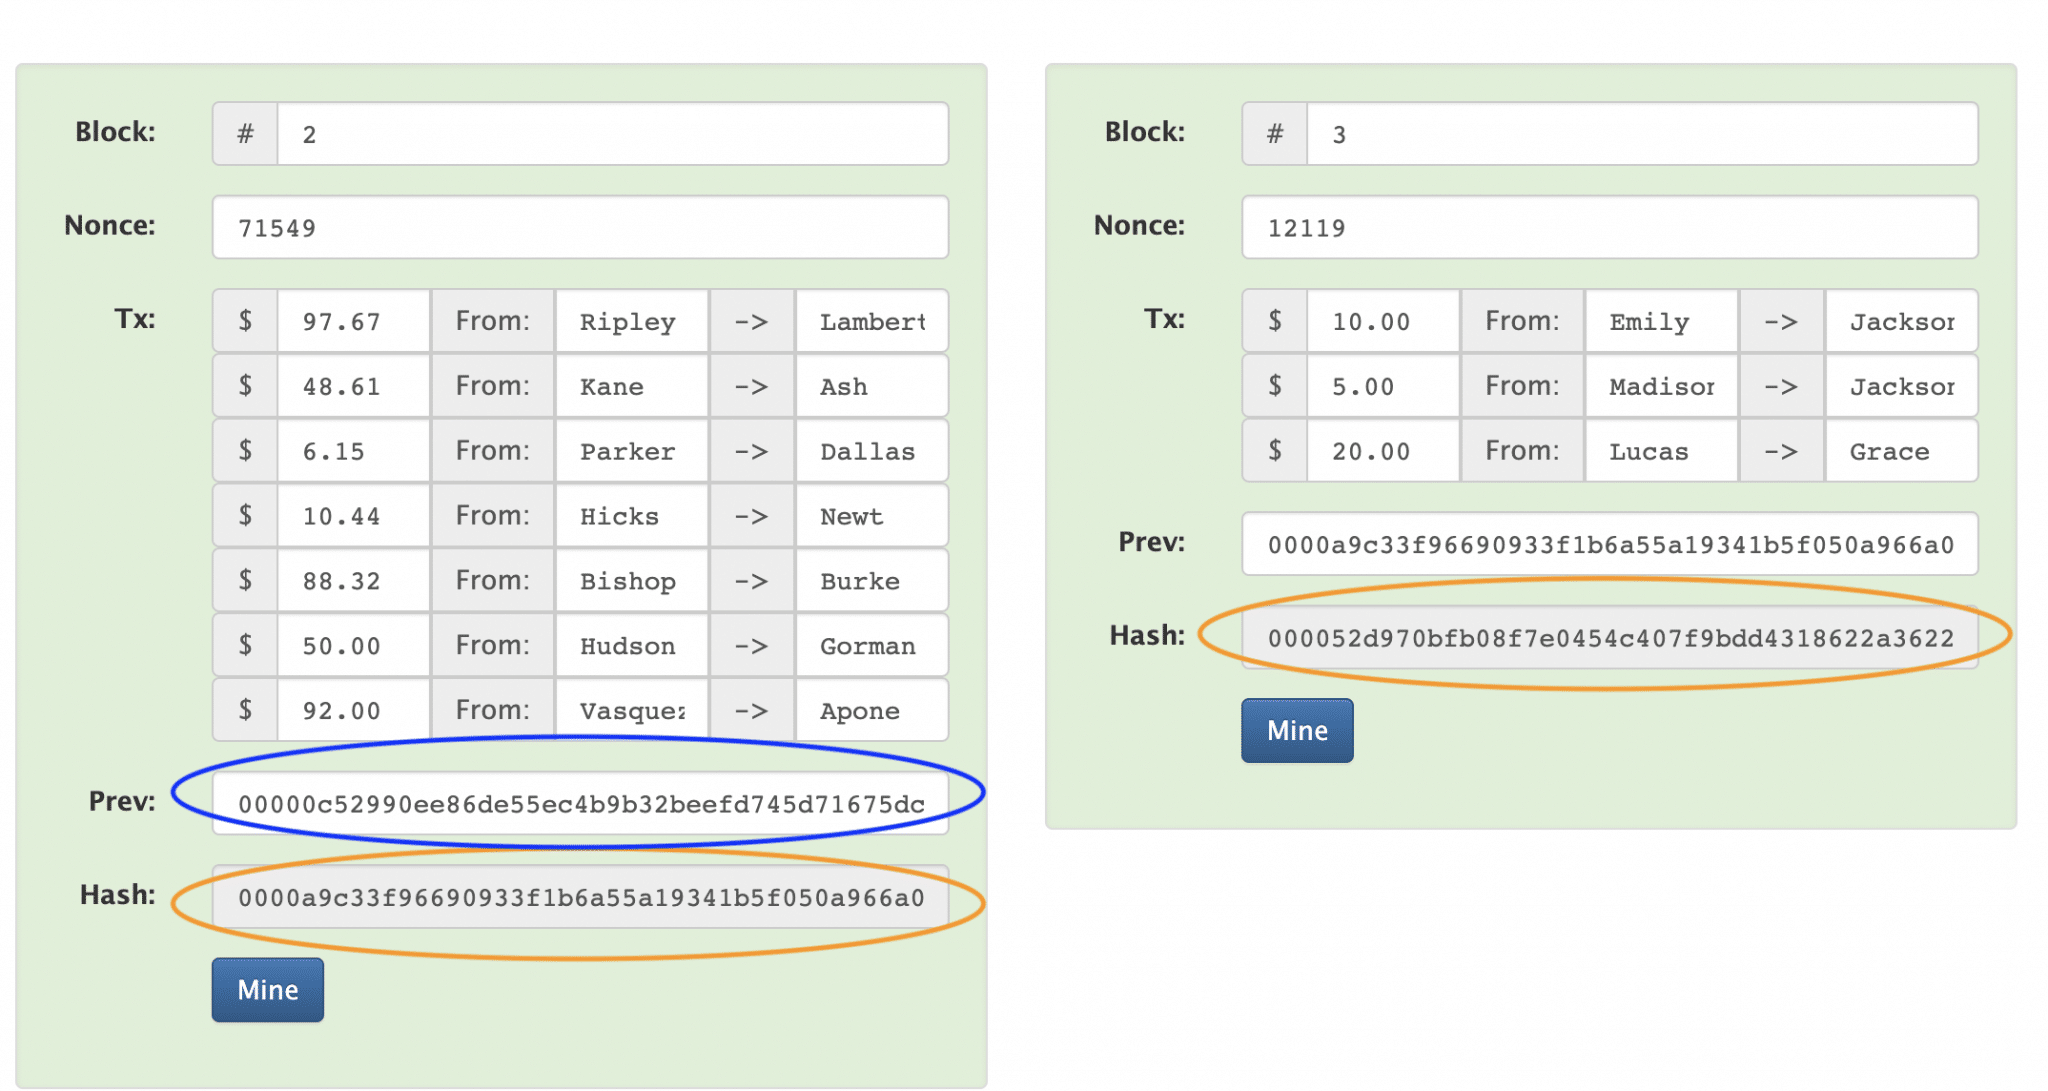
Task: Click the amount field showing 6.15
Action: tap(352, 451)
